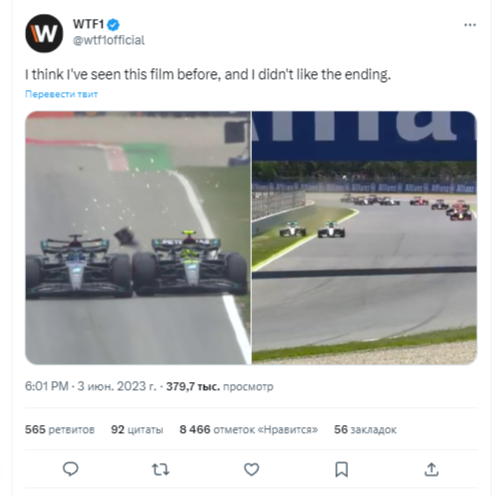Click the reply speech bubble icon

pyautogui.click(x=70, y=469)
